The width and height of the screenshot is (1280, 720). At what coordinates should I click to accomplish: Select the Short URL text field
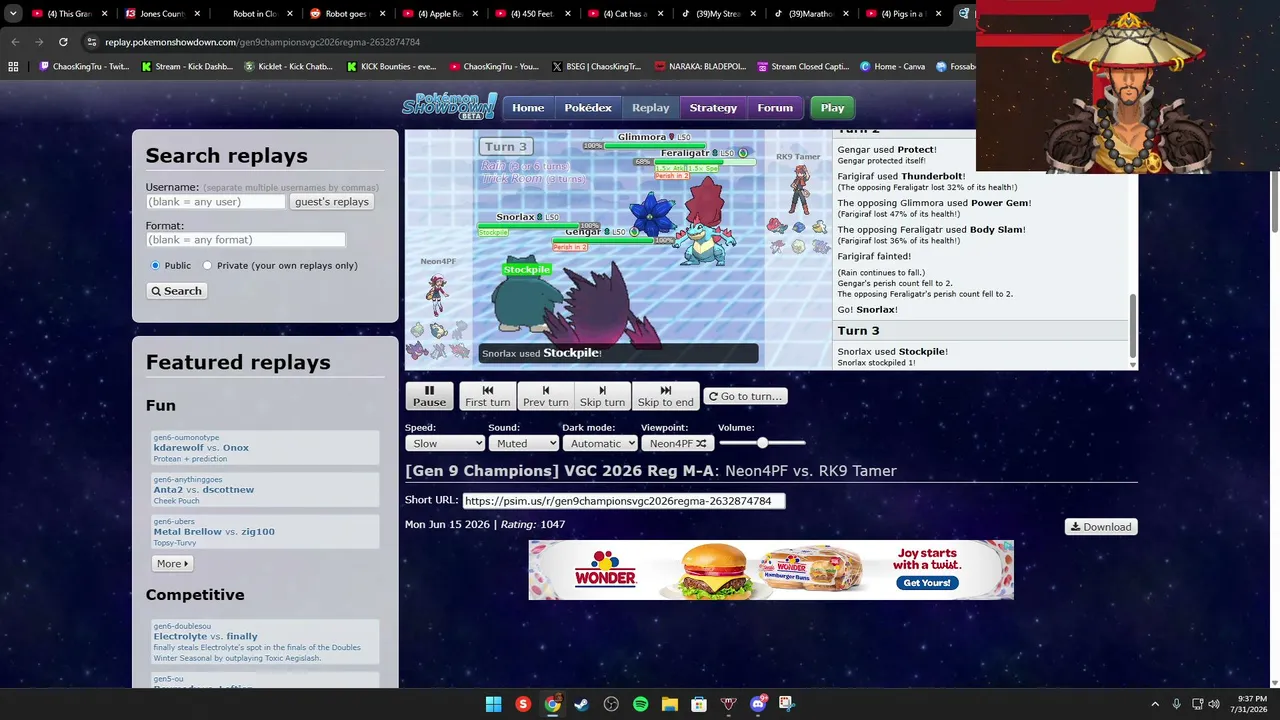(624, 501)
